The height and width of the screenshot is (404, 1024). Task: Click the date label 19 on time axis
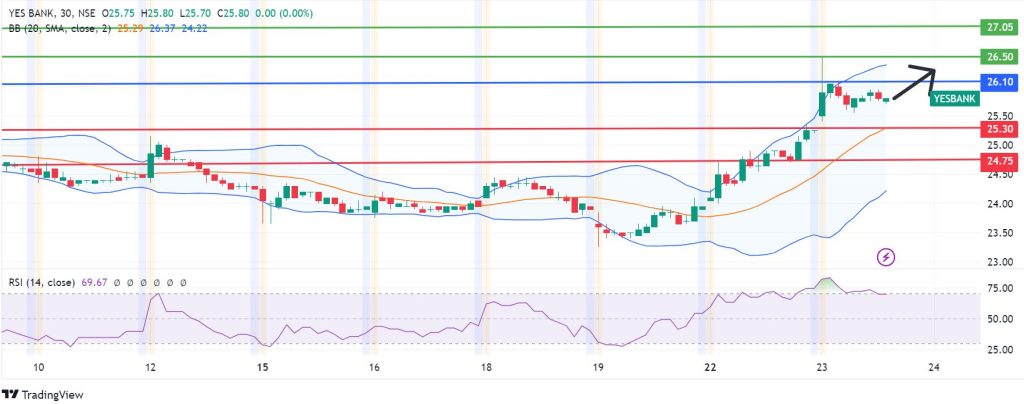coord(596,367)
